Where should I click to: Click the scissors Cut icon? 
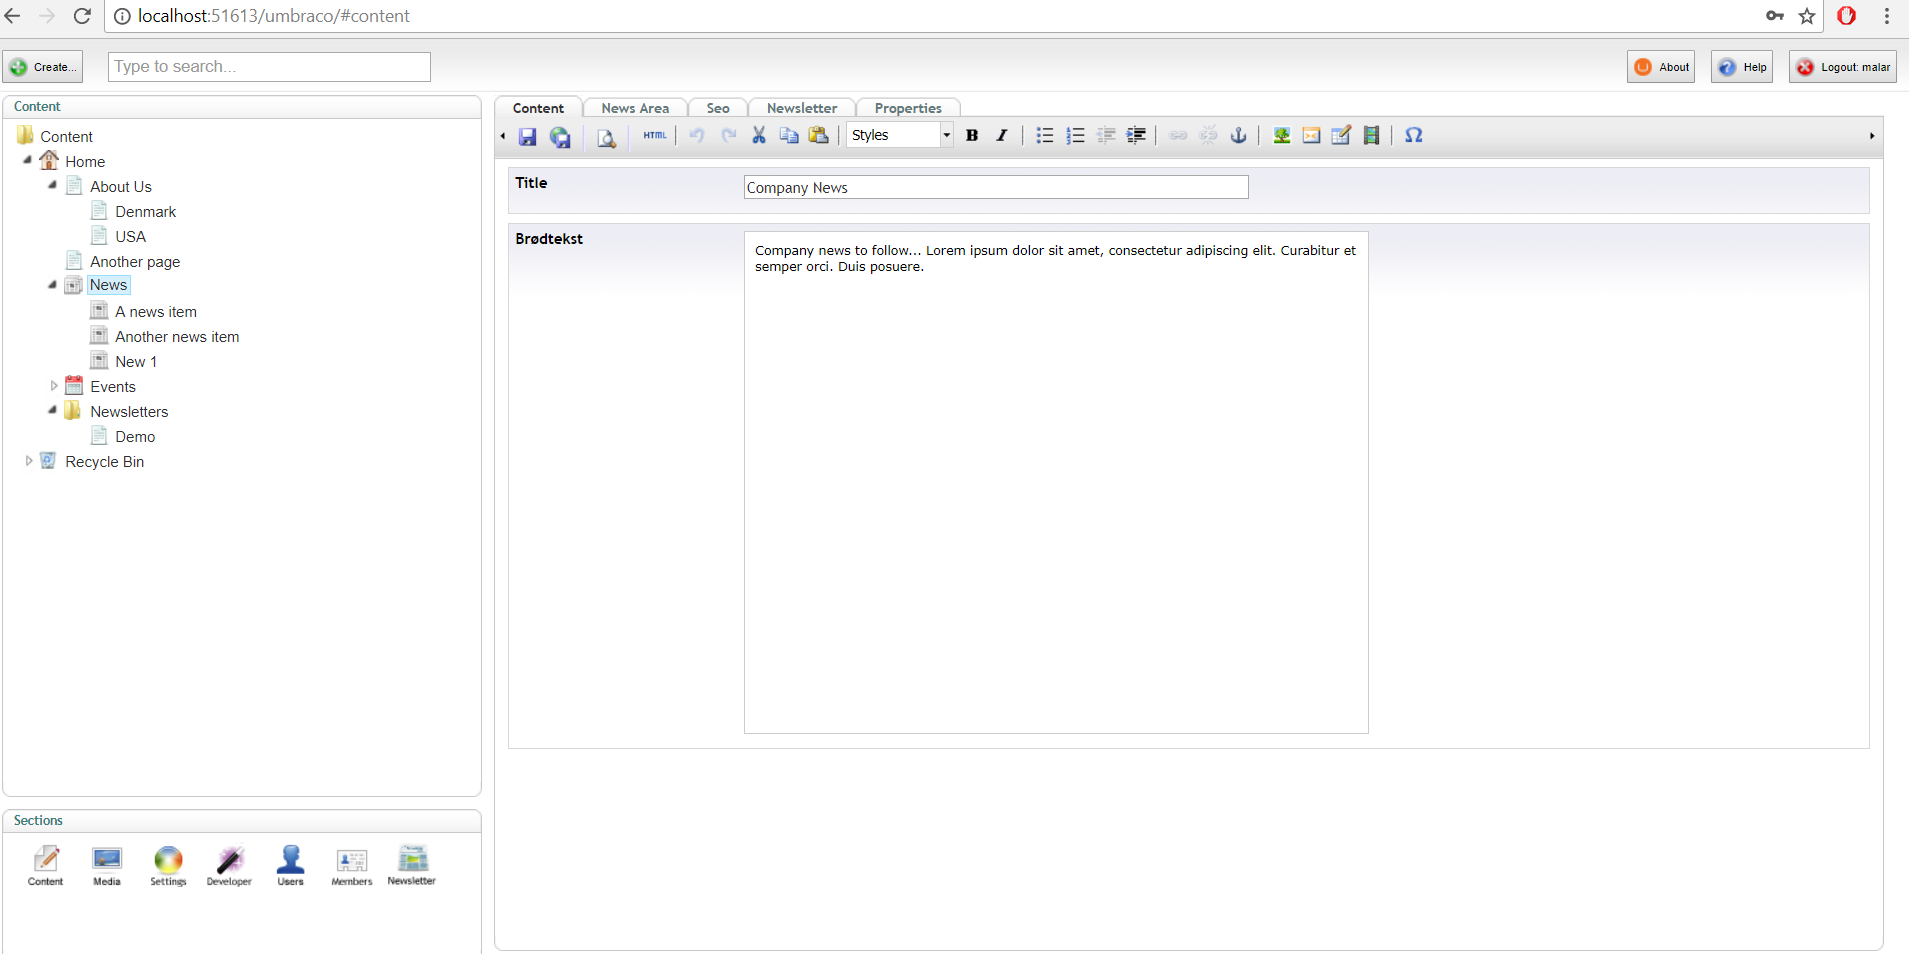759,136
